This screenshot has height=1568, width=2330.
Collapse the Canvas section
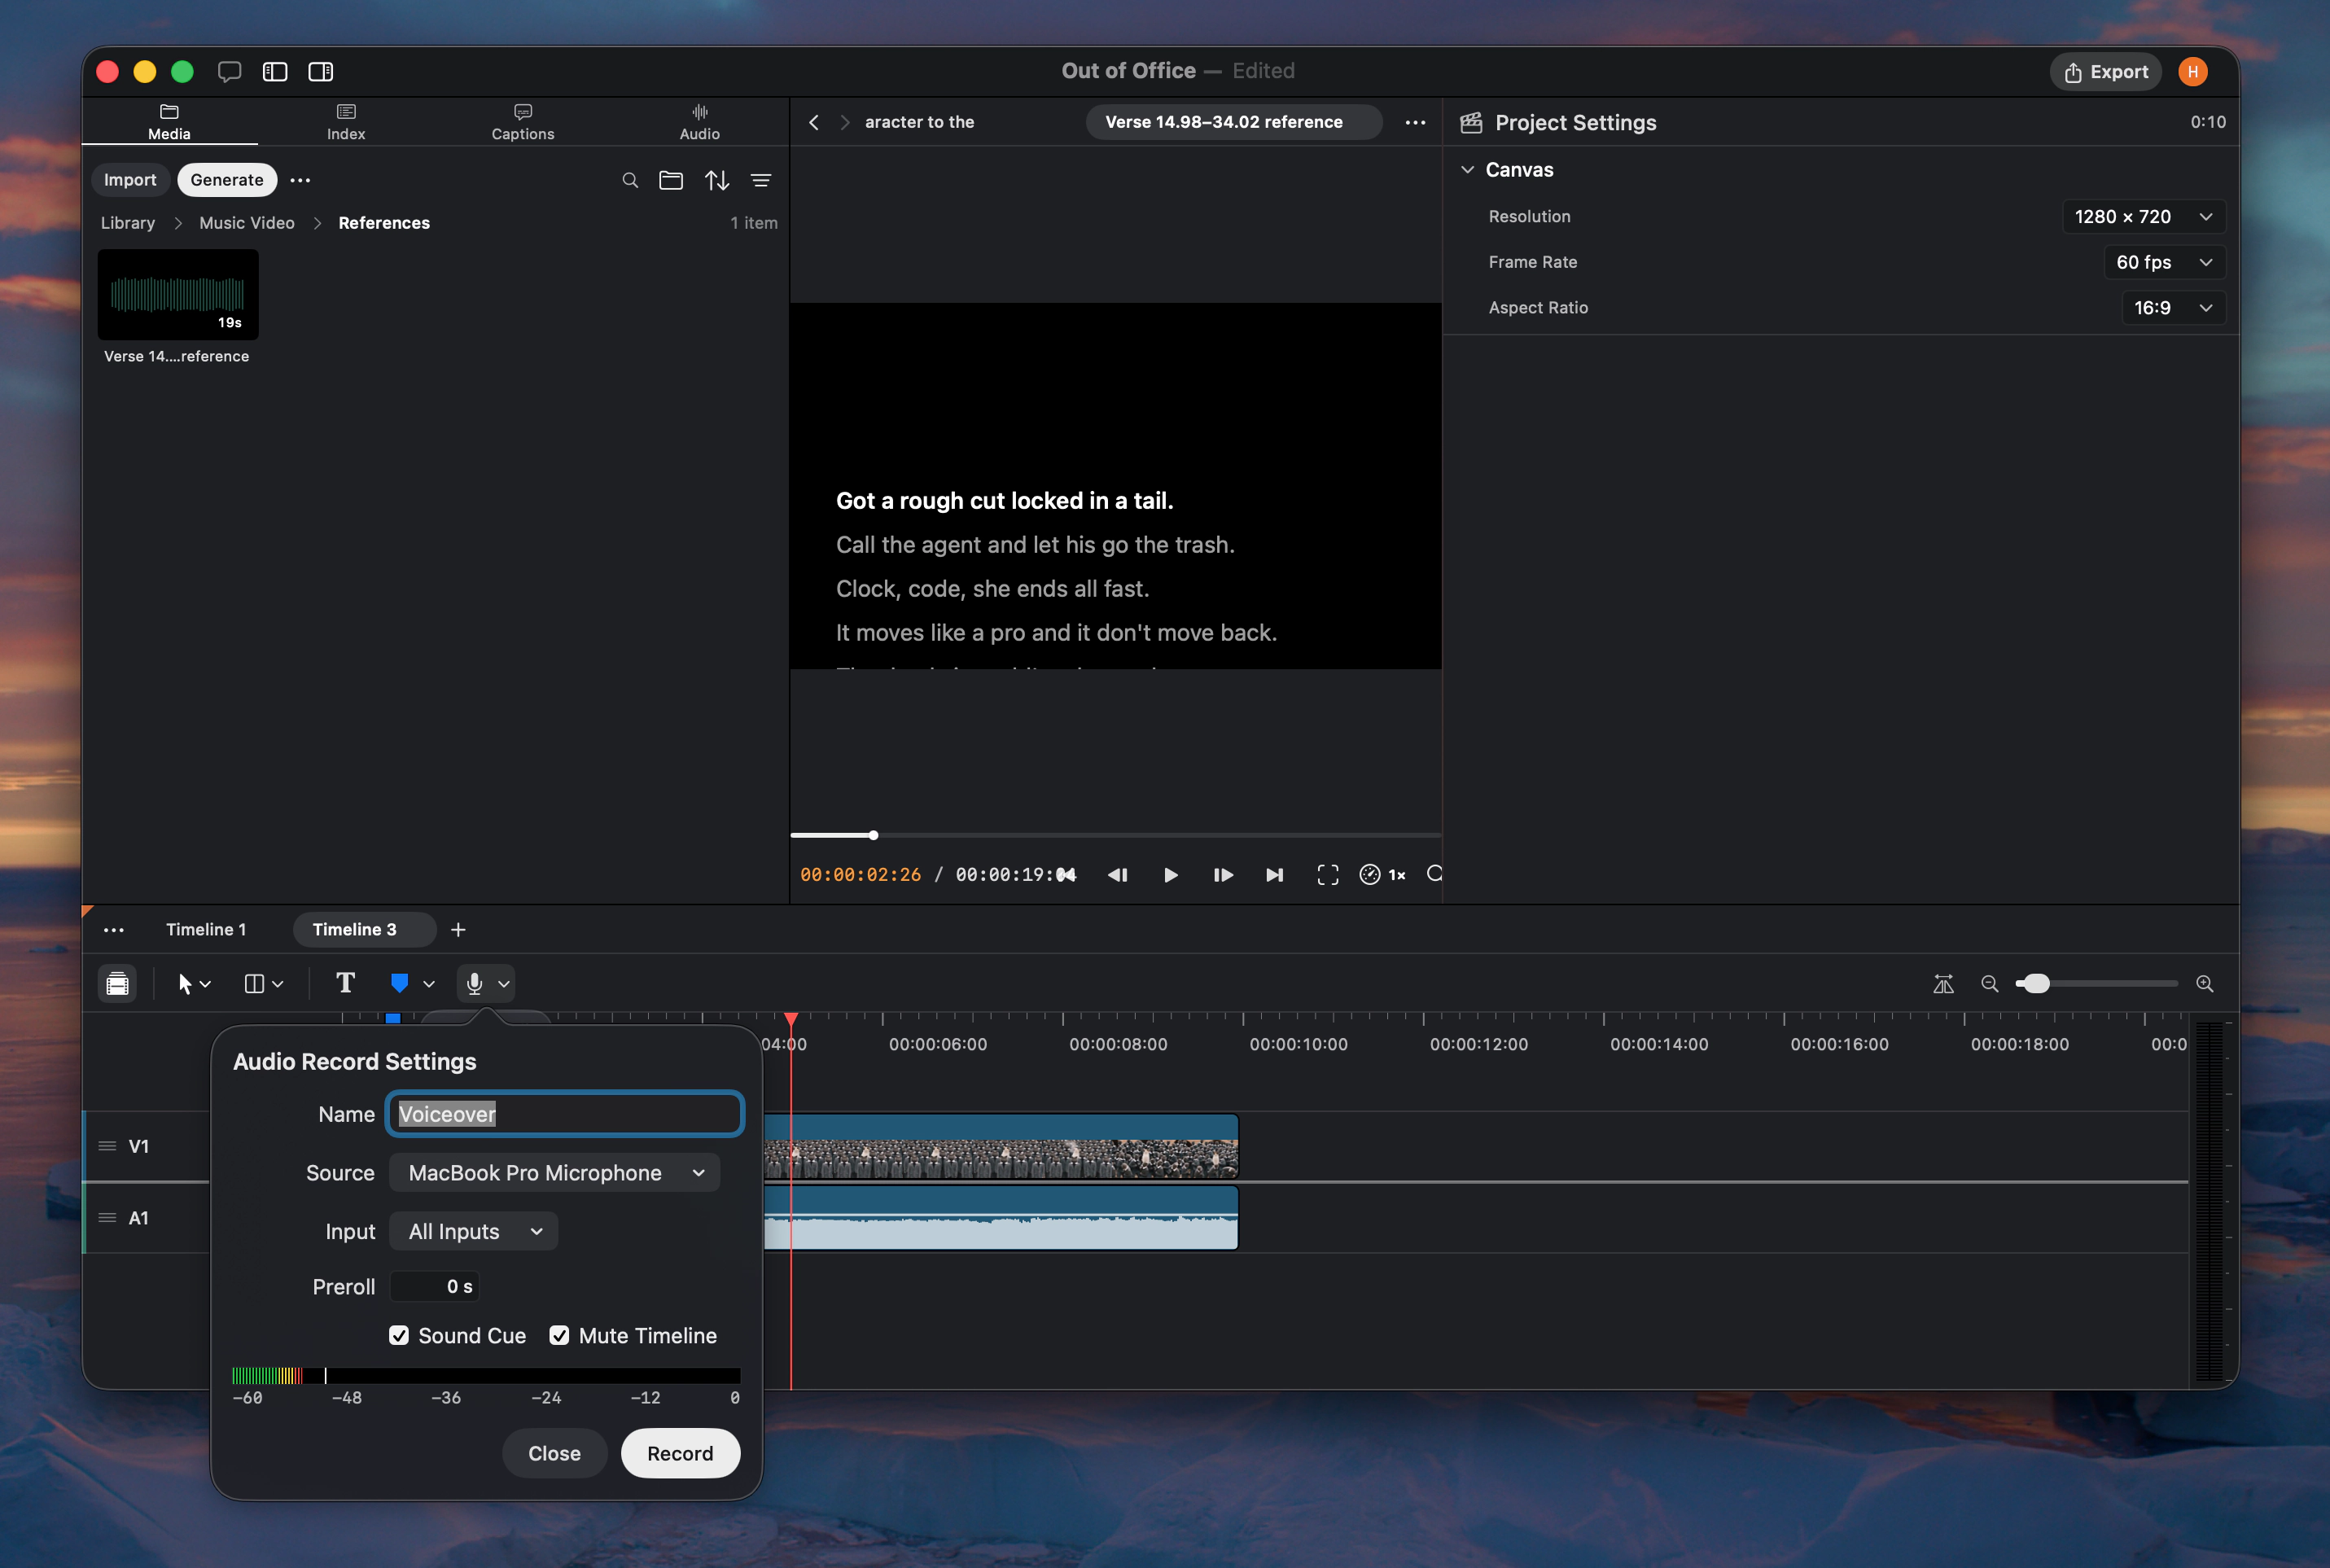(x=1467, y=170)
